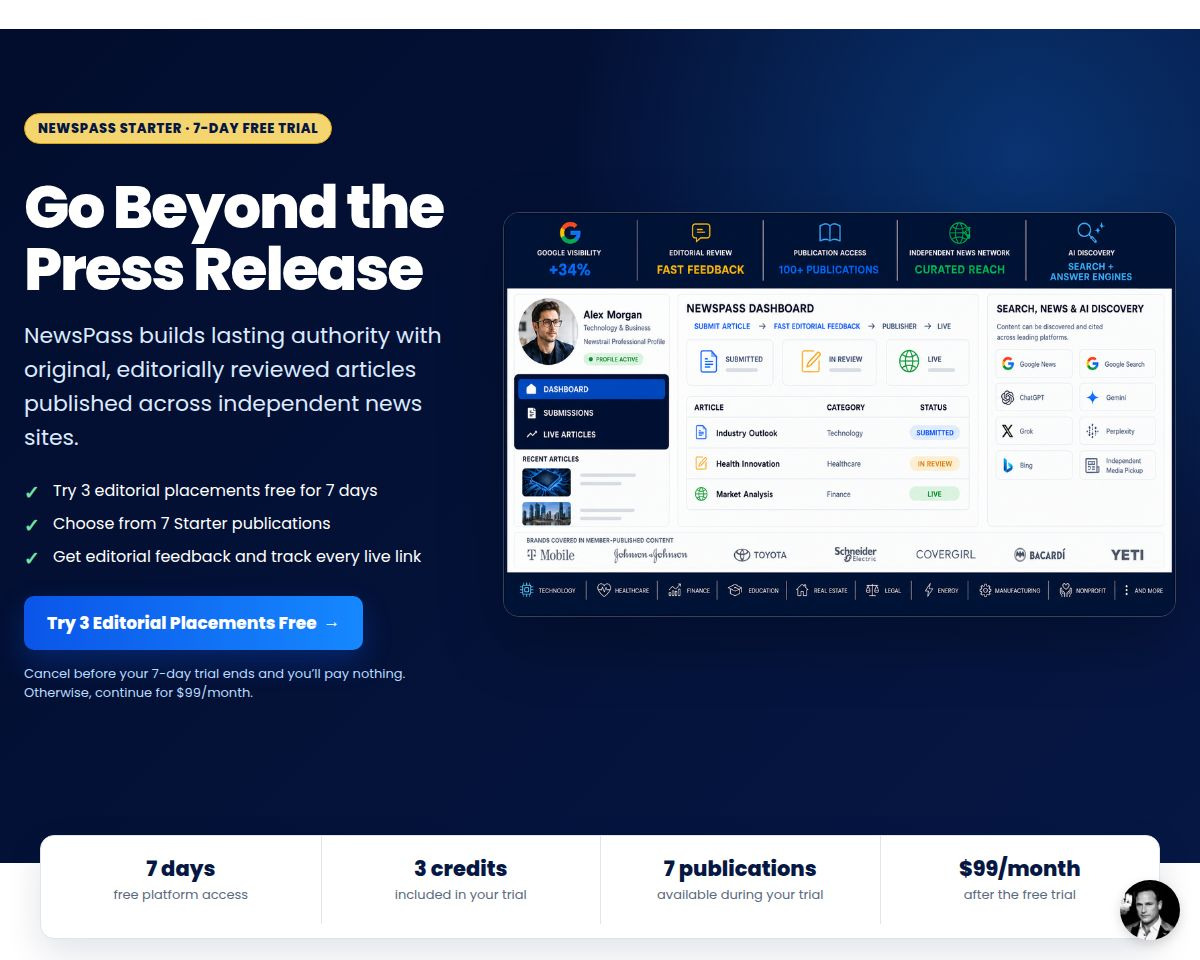Click the Go Beyond the Press Release headline
The width and height of the screenshot is (1200, 960).
234,238
